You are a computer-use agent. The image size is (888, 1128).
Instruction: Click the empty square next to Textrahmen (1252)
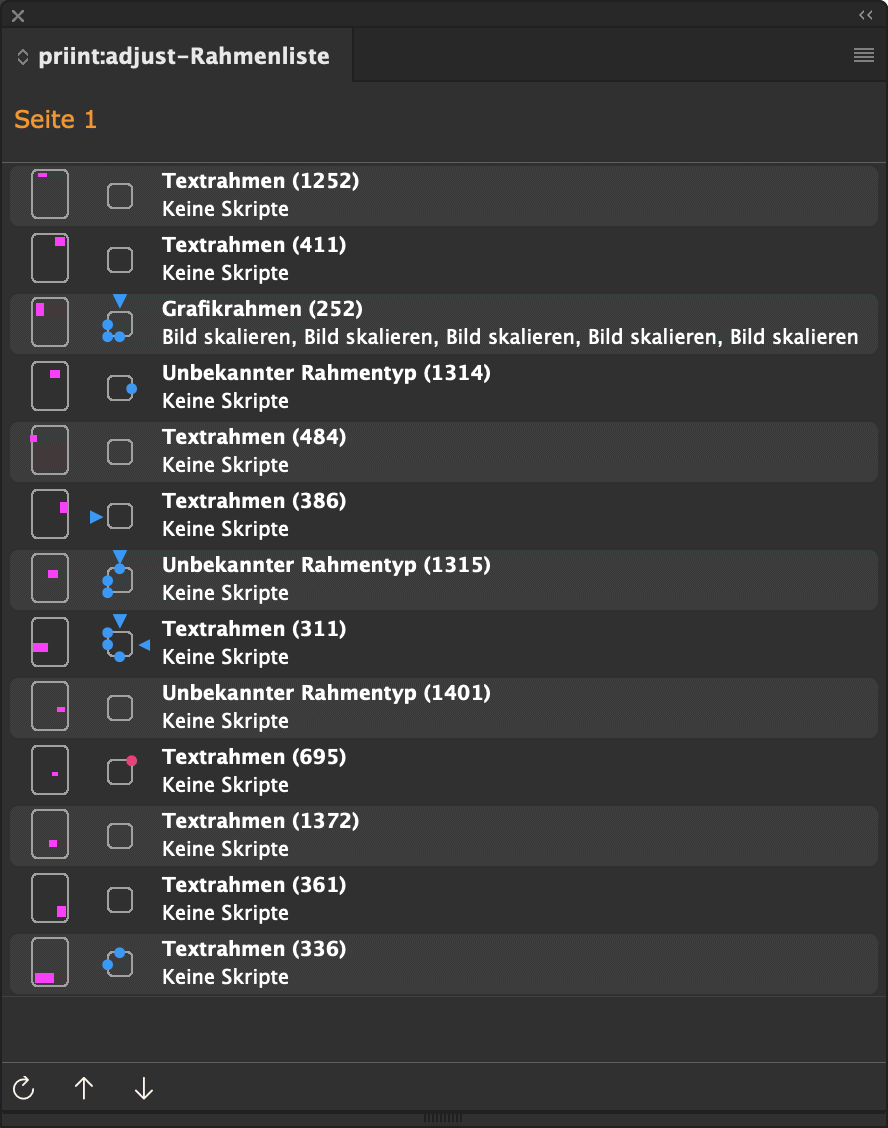120,196
